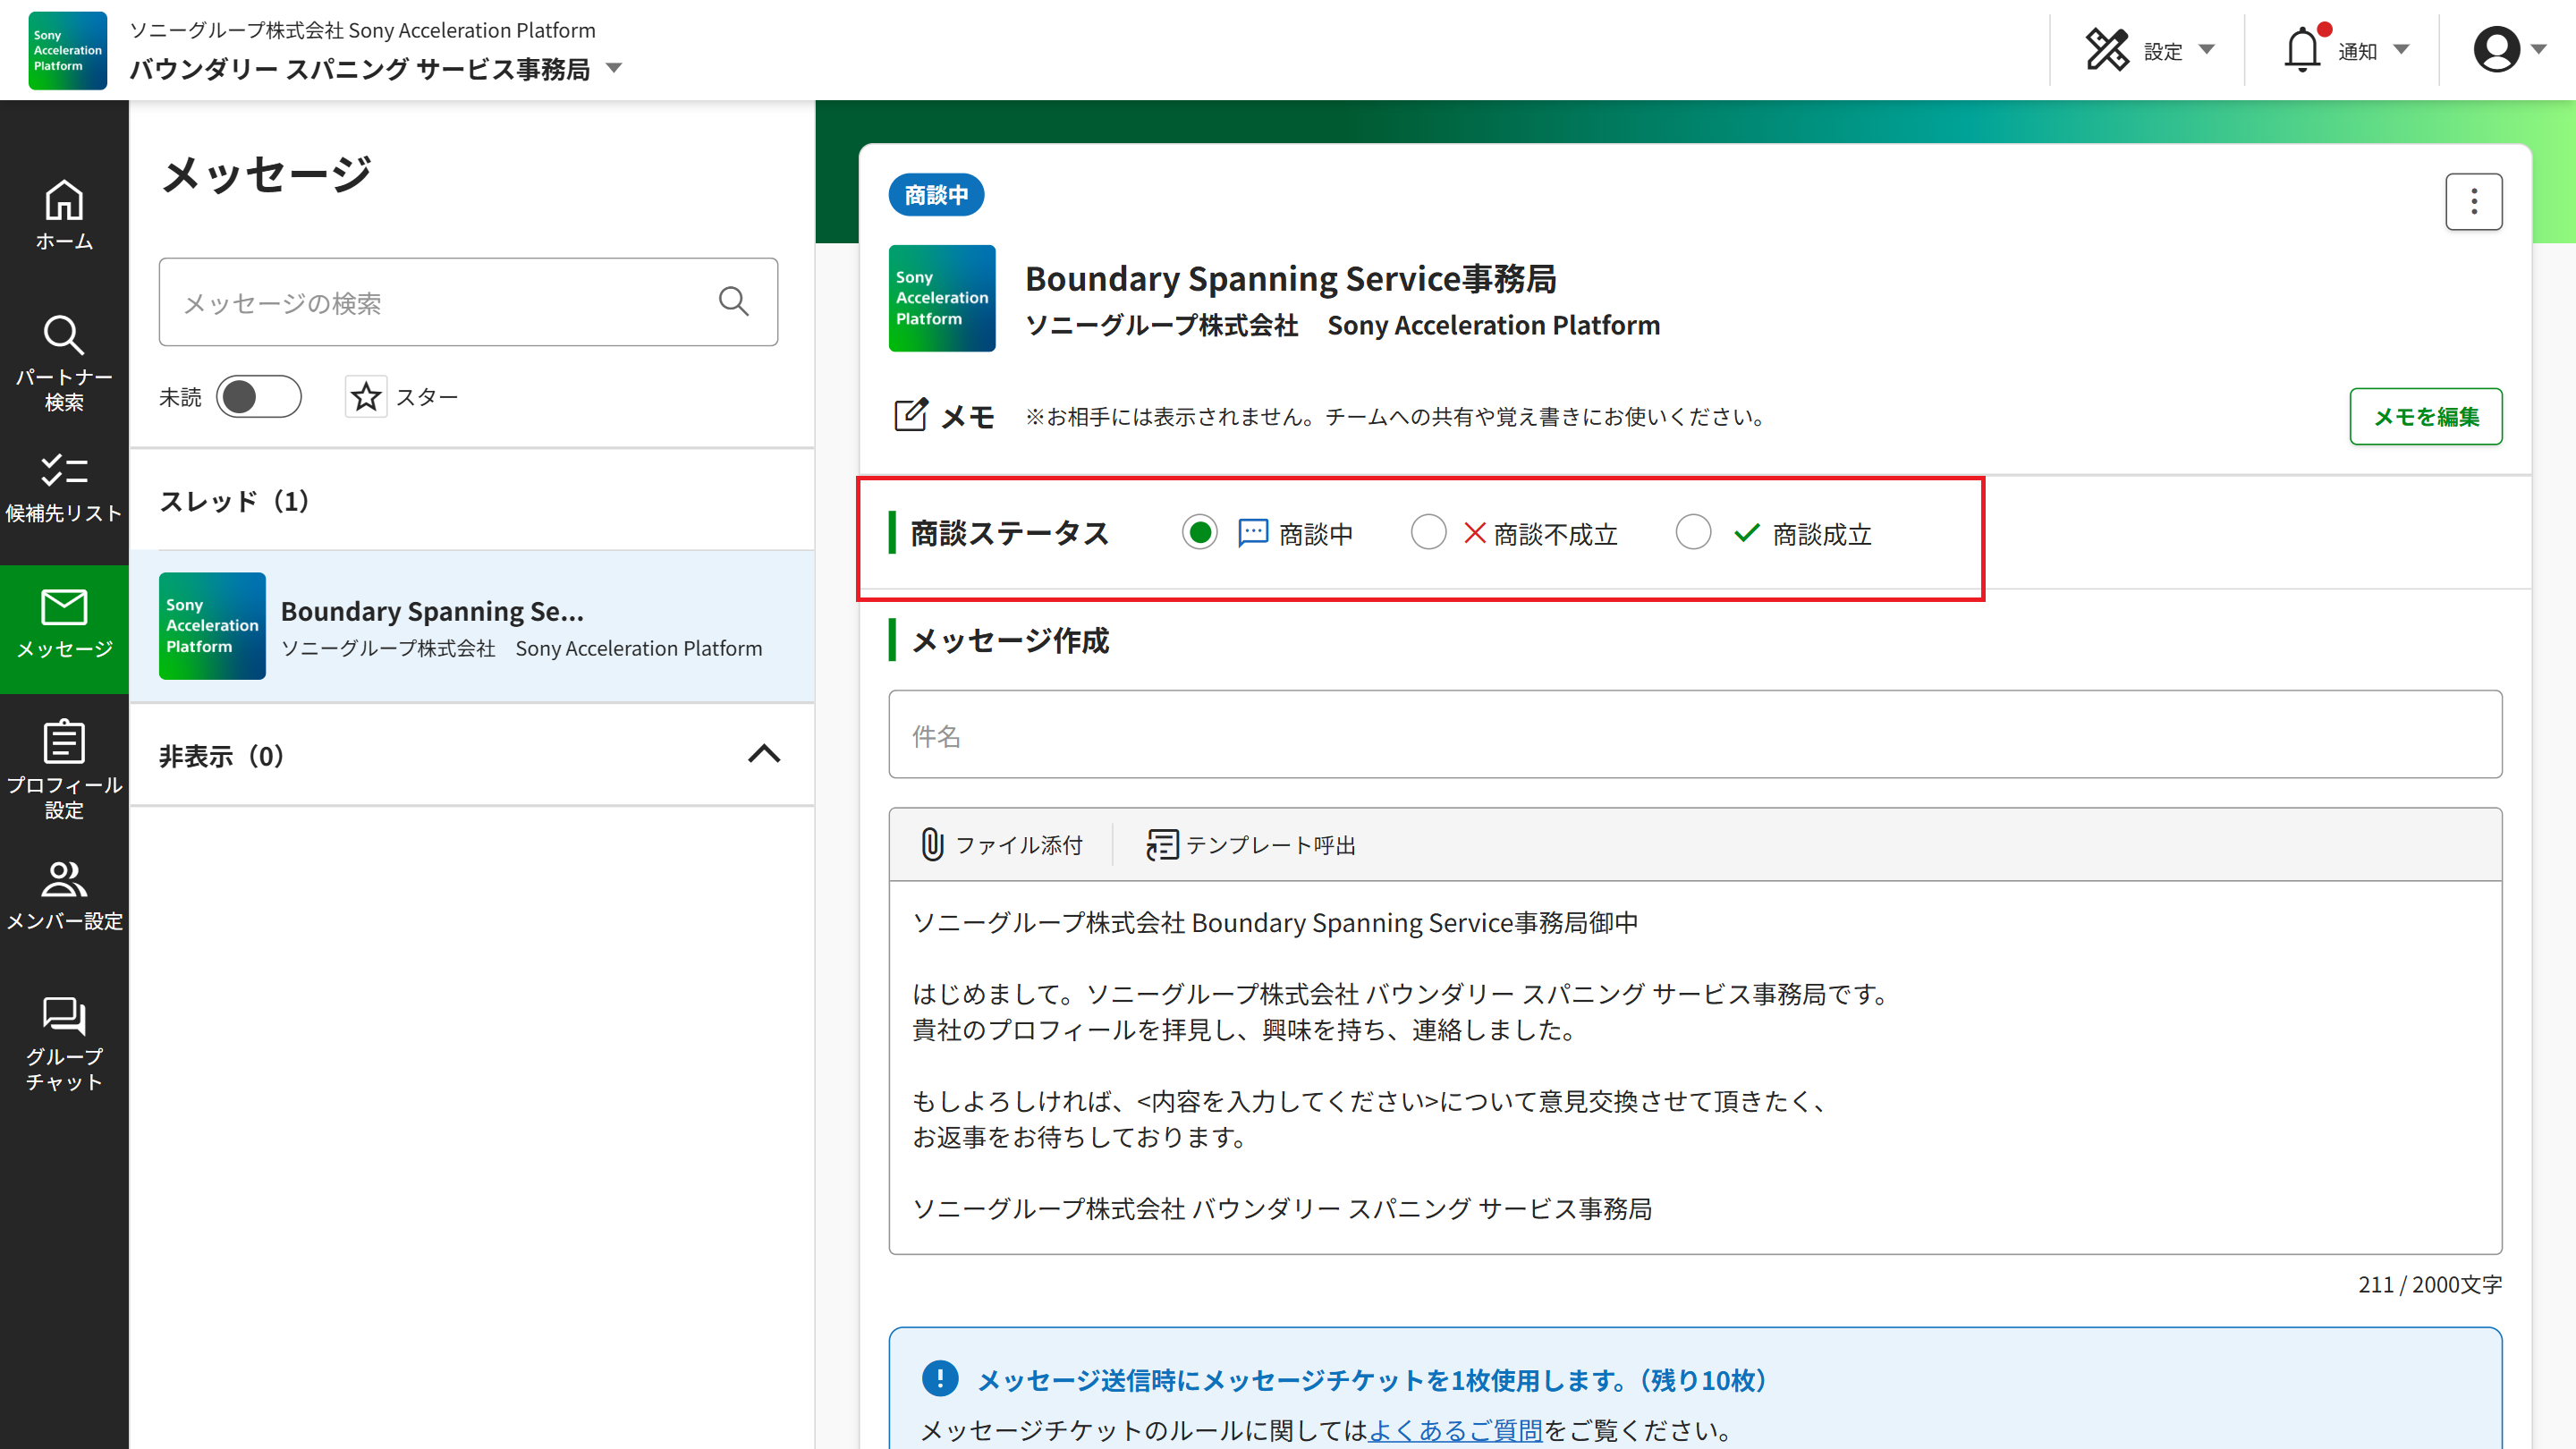Open the three-dot options menu
Viewport: 2576px width, 1449px height.
(2473, 202)
